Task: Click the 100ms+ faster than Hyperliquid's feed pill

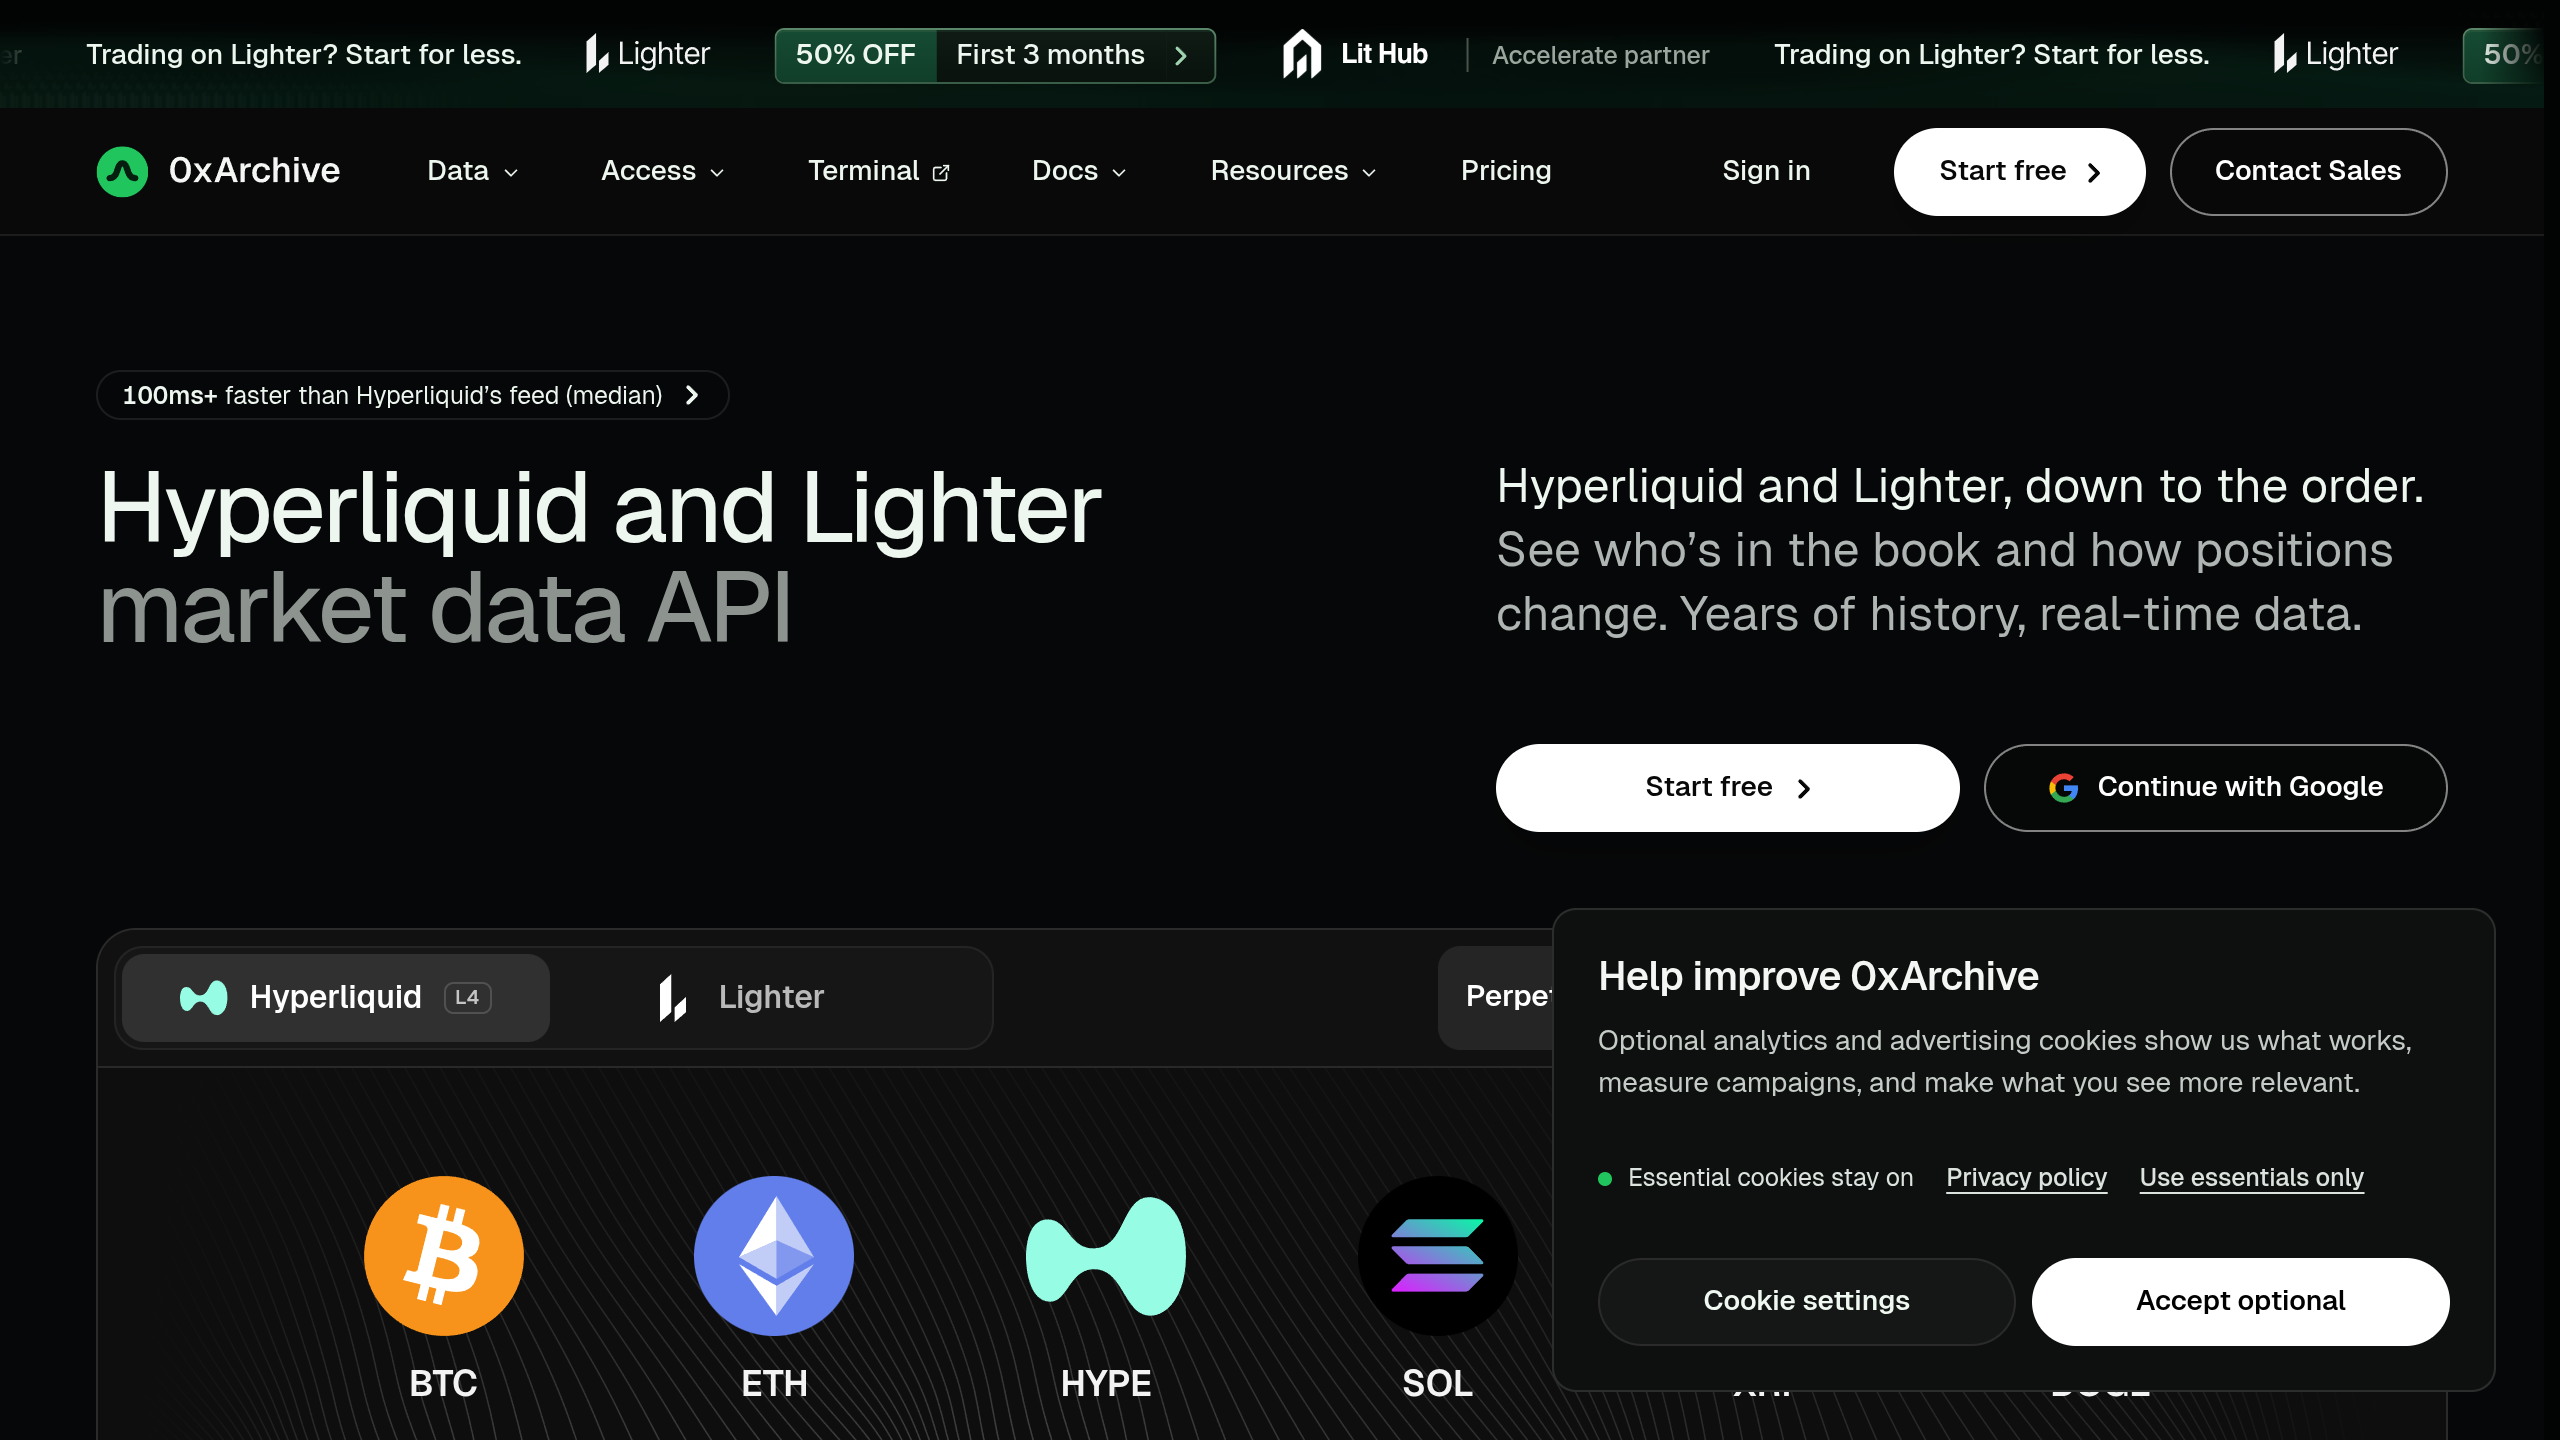Action: (x=412, y=395)
